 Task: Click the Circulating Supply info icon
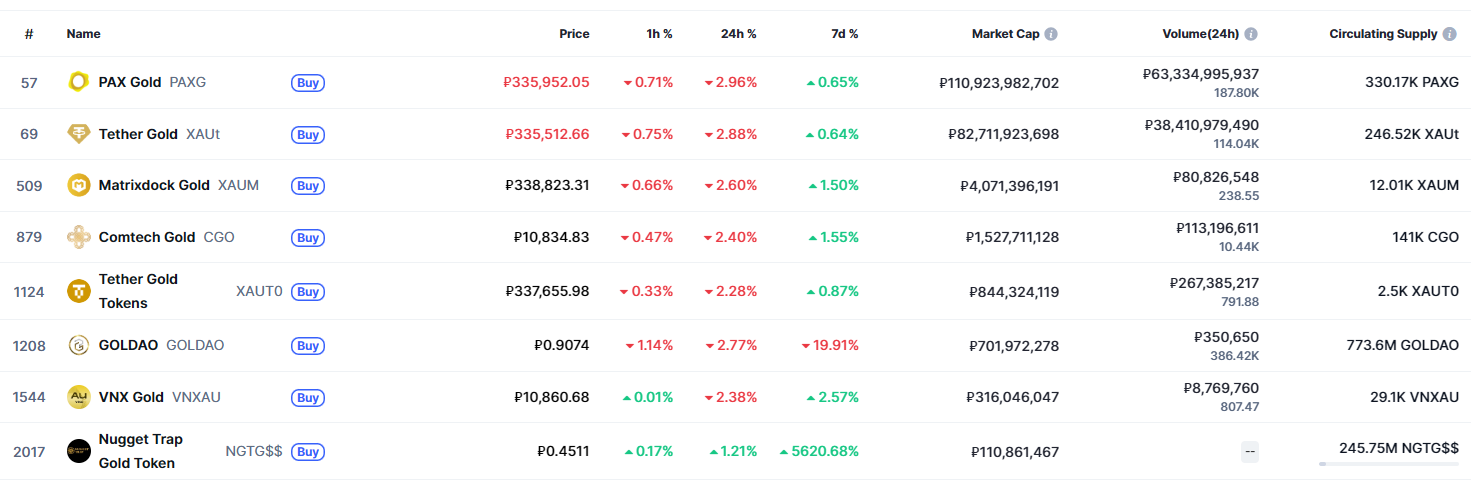[x=1449, y=34]
